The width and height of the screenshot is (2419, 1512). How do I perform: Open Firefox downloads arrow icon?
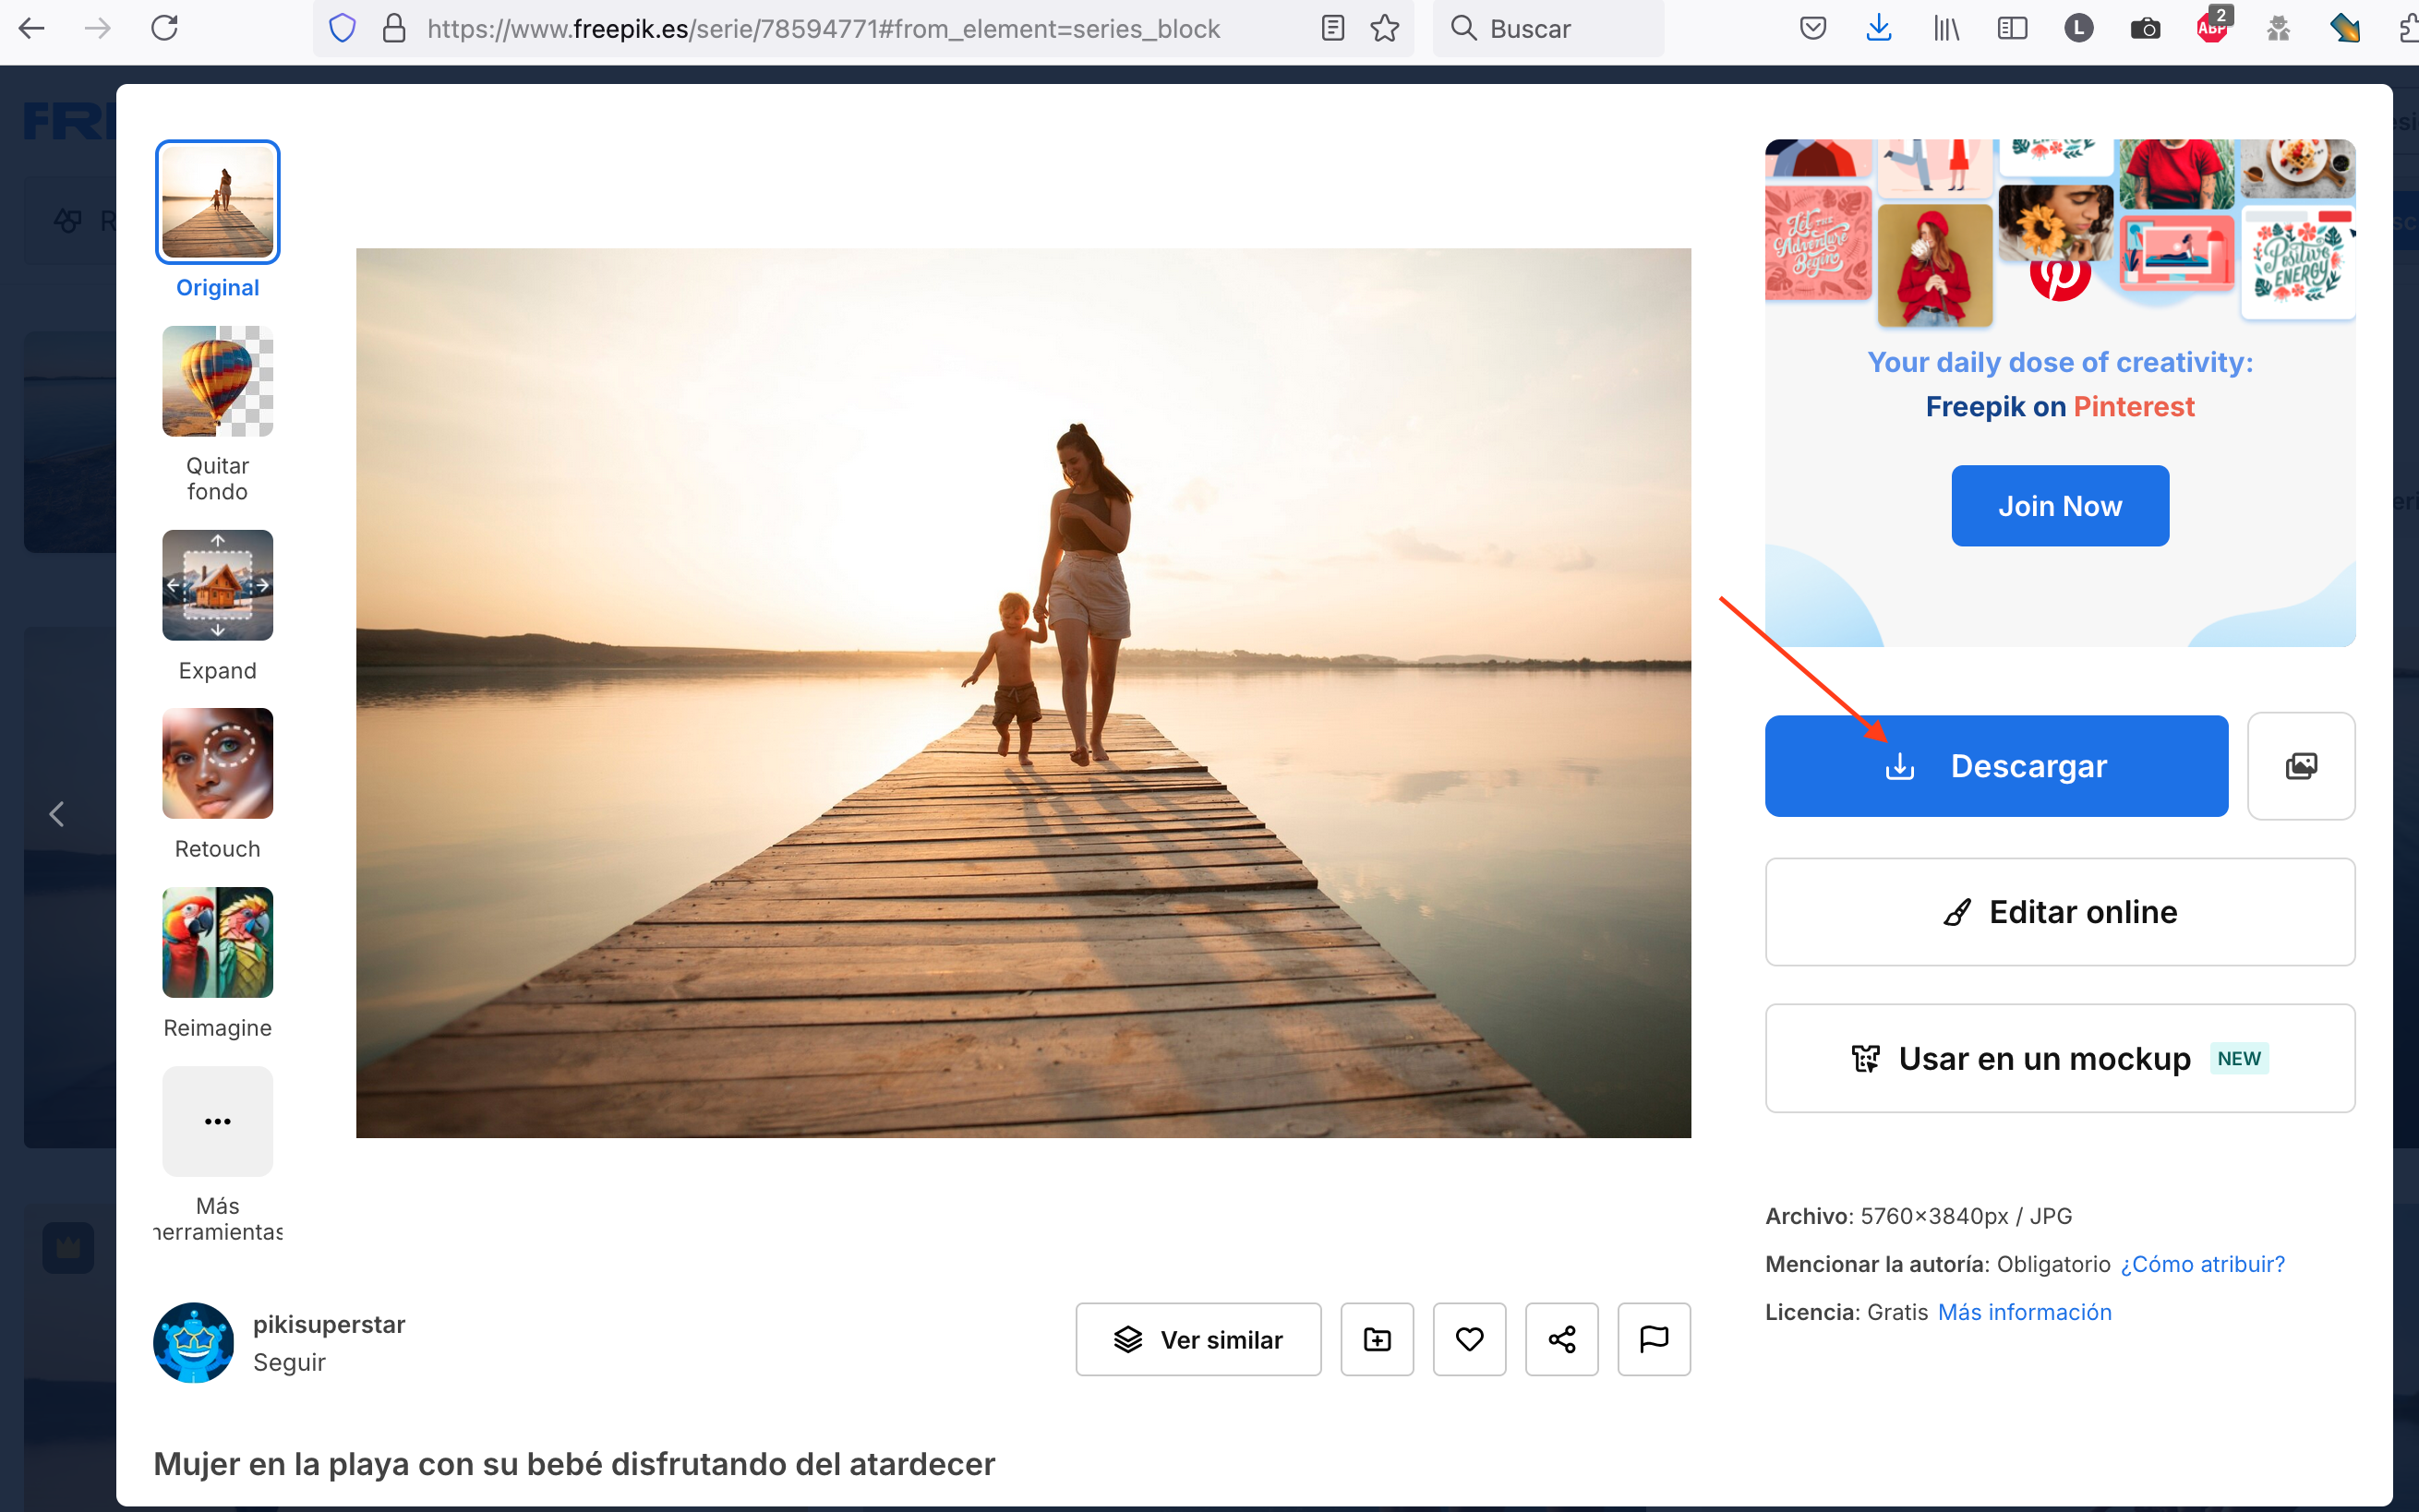tap(1878, 28)
